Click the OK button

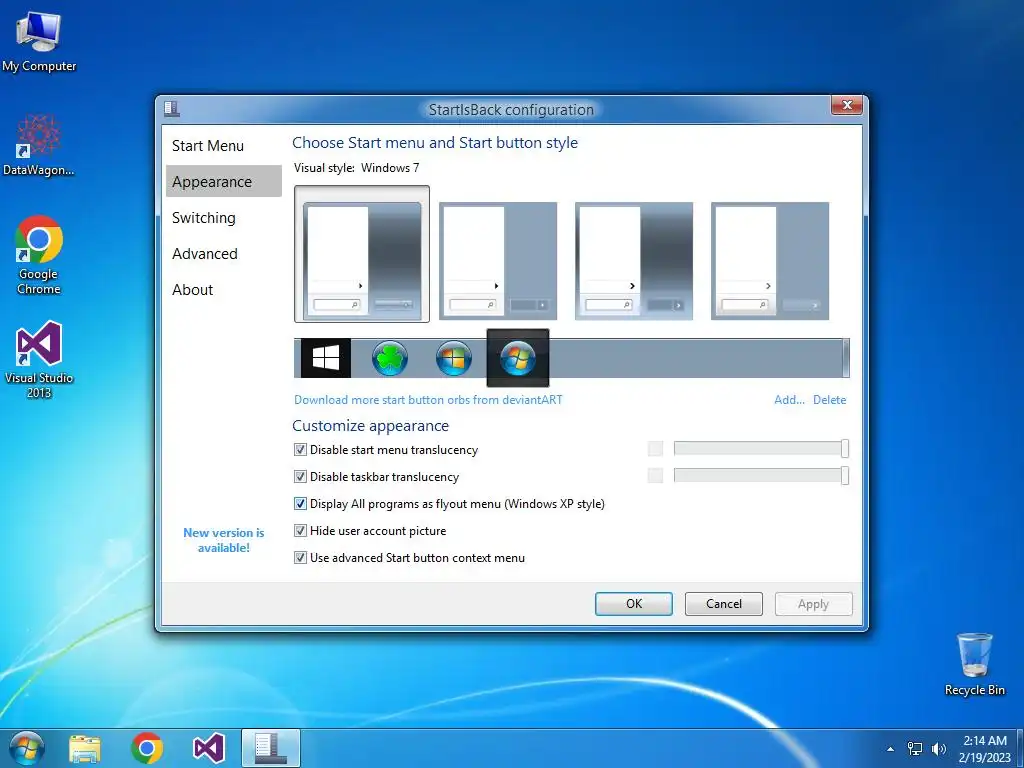click(x=633, y=604)
